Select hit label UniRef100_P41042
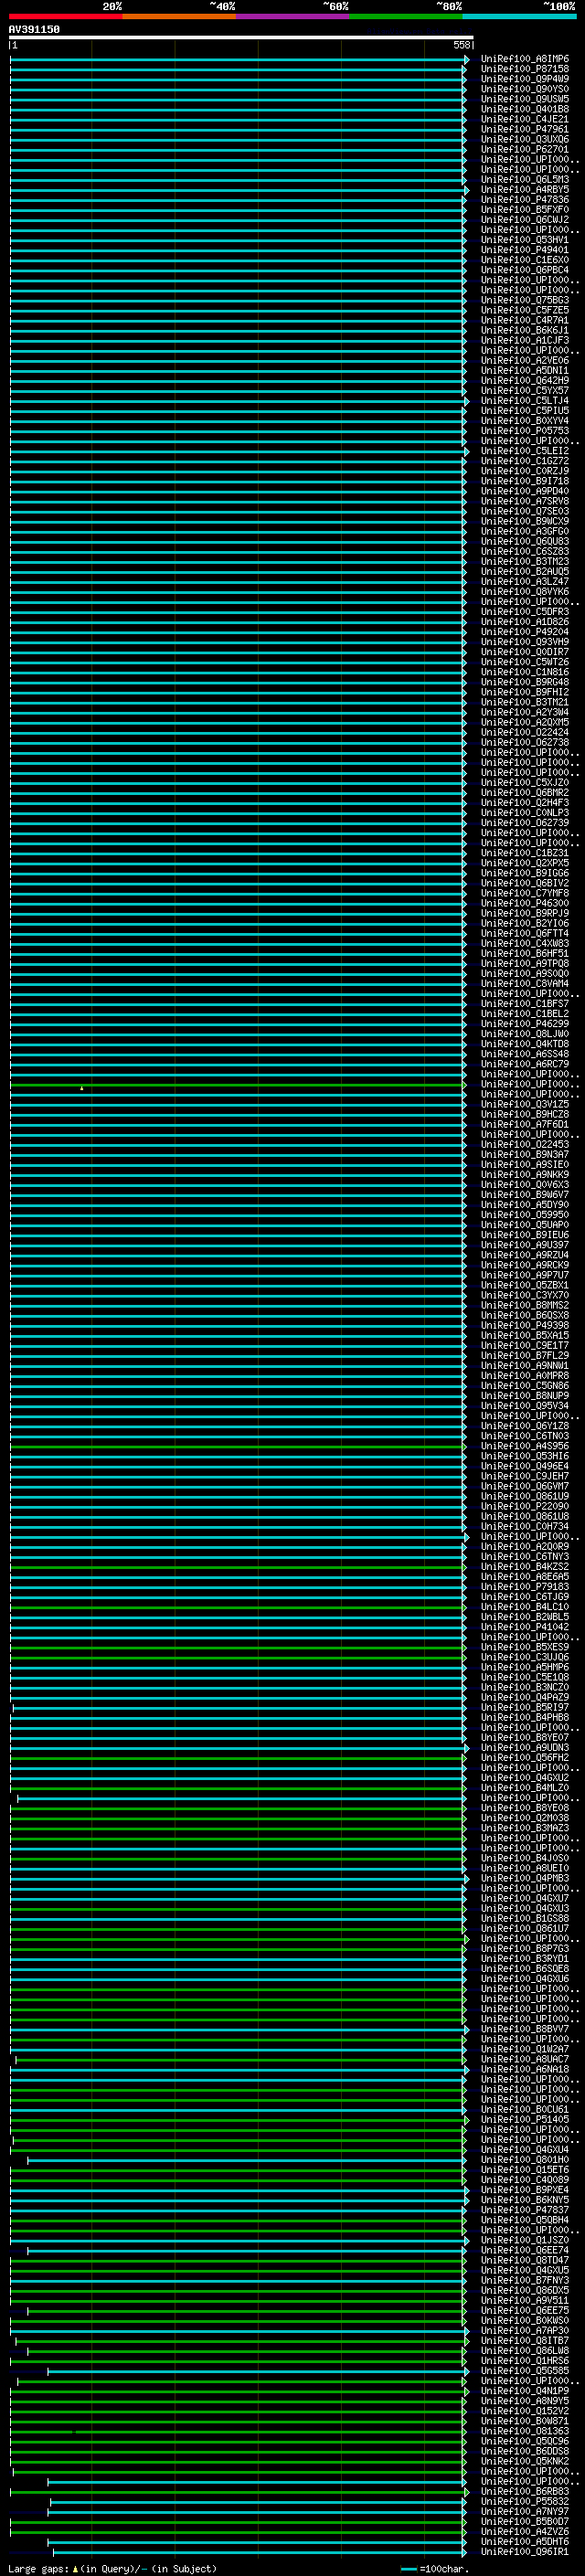The height and width of the screenshot is (2576, 585). [524, 1628]
